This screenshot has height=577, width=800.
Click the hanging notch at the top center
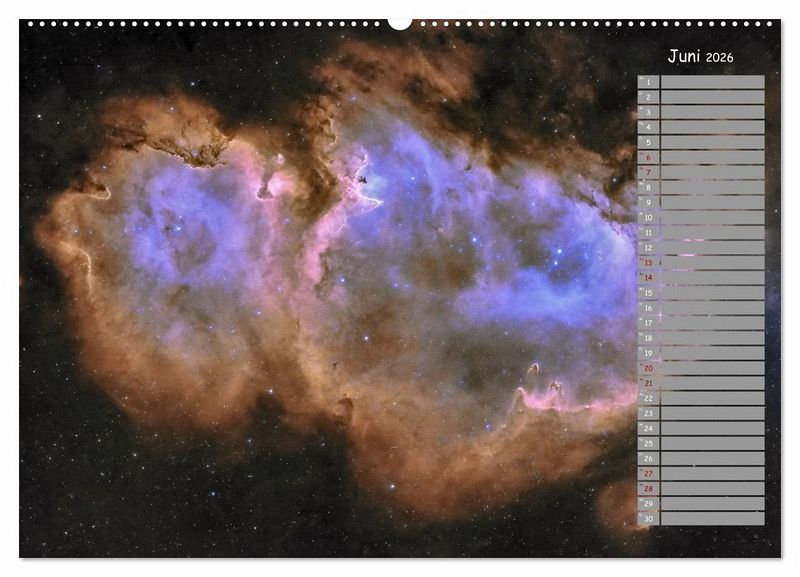click(400, 23)
